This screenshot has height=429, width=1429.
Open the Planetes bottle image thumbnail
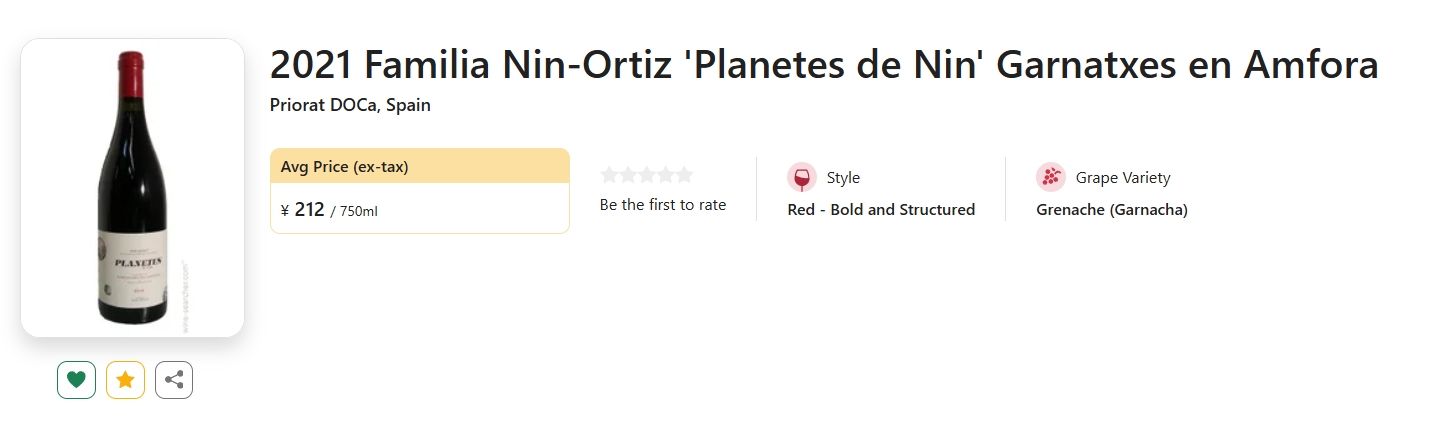pyautogui.click(x=132, y=188)
